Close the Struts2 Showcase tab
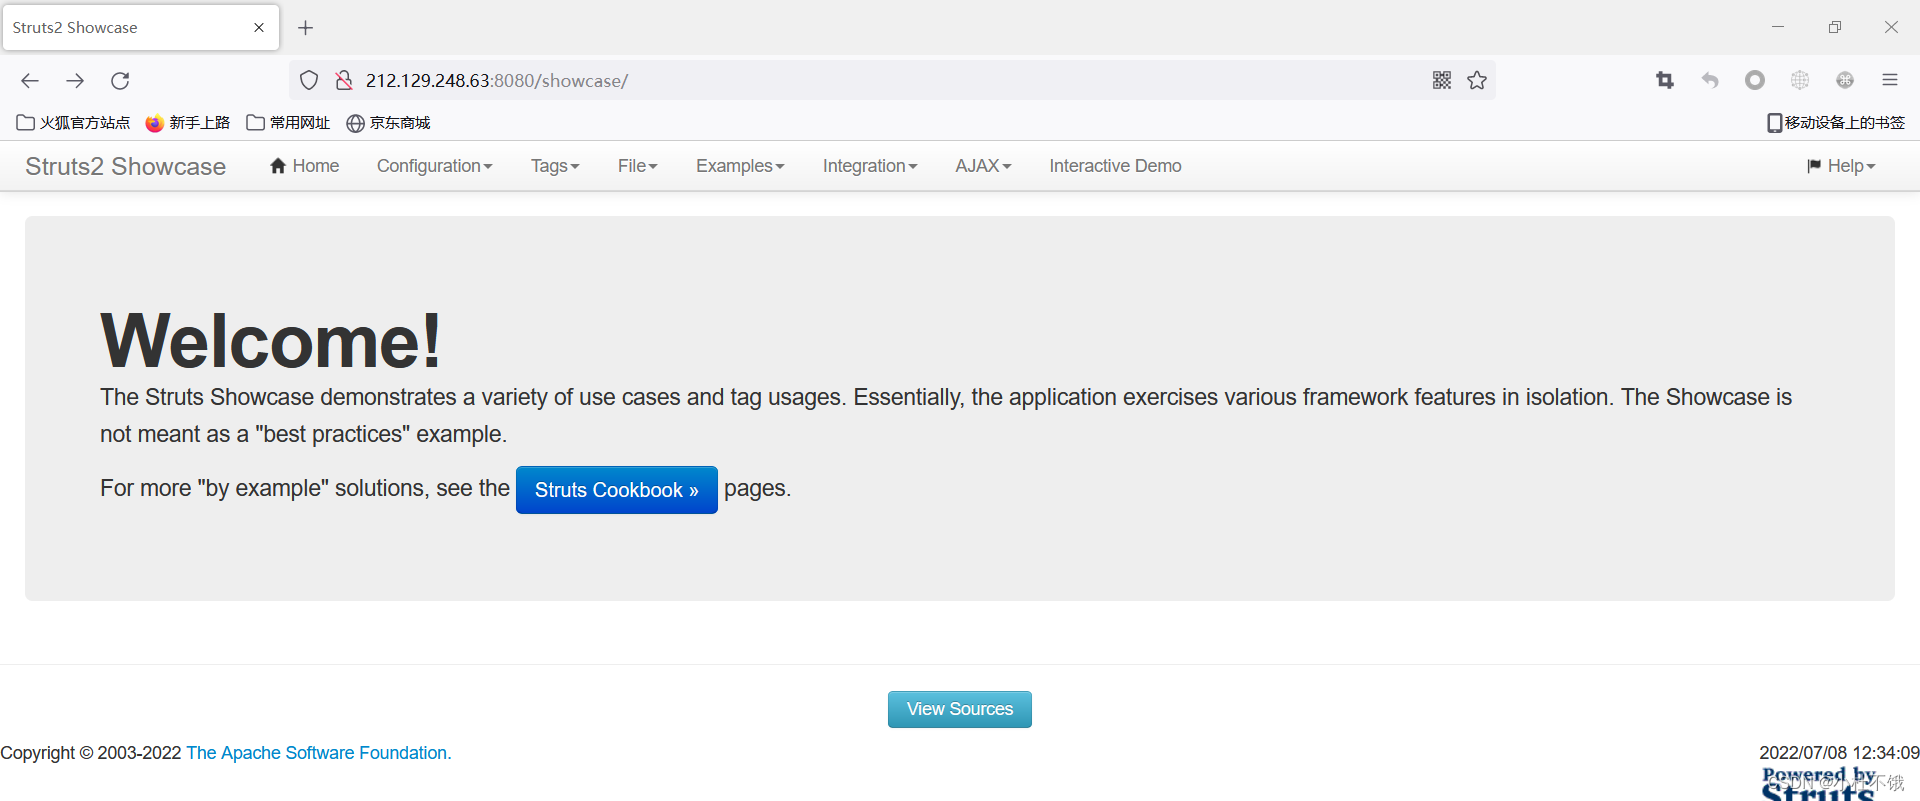 click(259, 28)
